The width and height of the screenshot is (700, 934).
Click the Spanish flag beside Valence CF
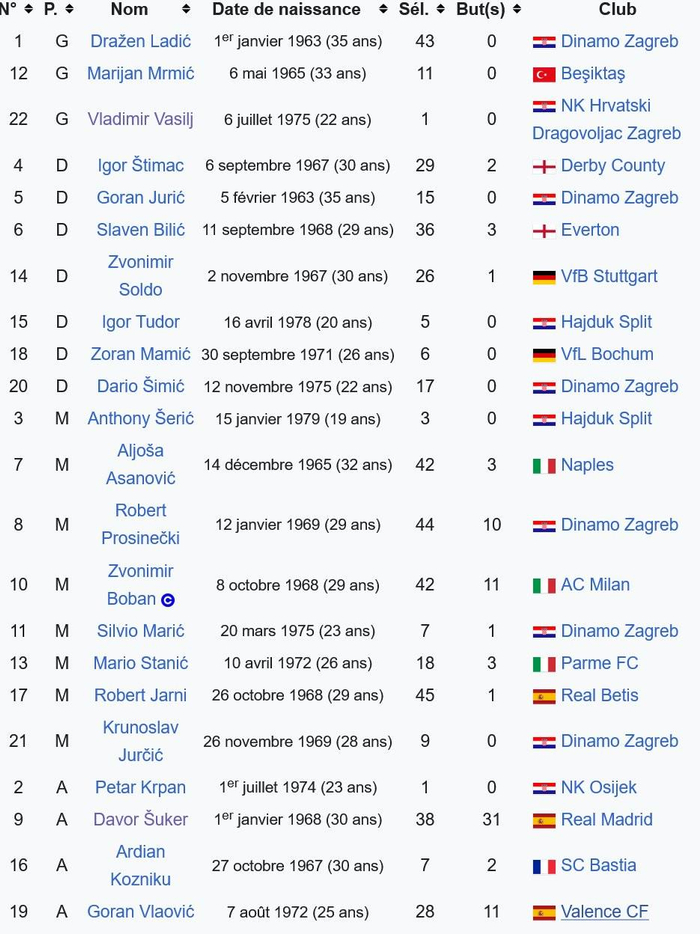point(544,913)
